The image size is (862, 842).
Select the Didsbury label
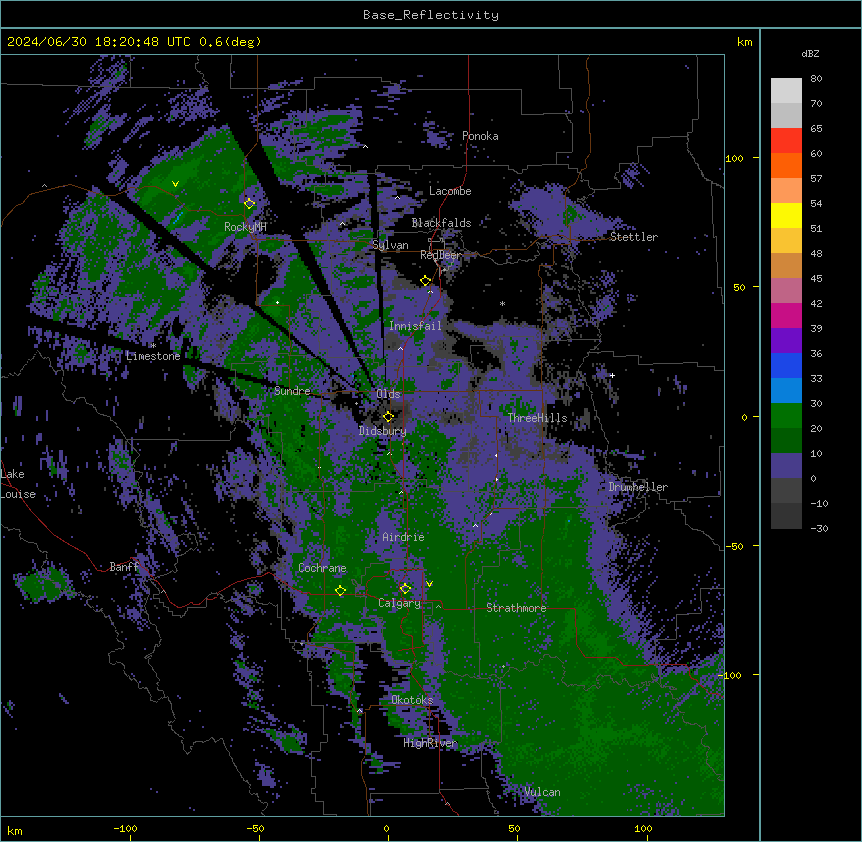(x=383, y=431)
